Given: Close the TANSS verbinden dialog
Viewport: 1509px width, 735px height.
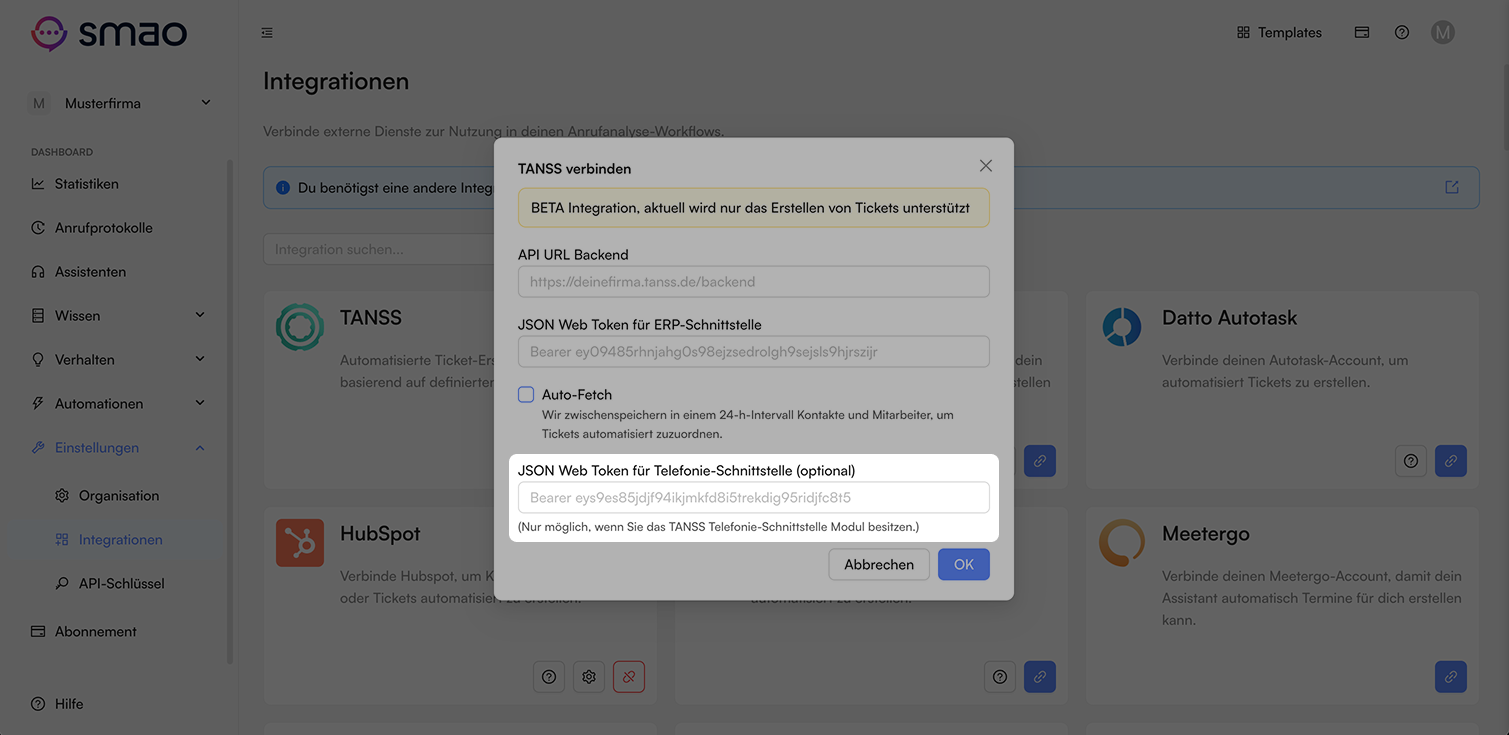Looking at the screenshot, I should (x=986, y=166).
